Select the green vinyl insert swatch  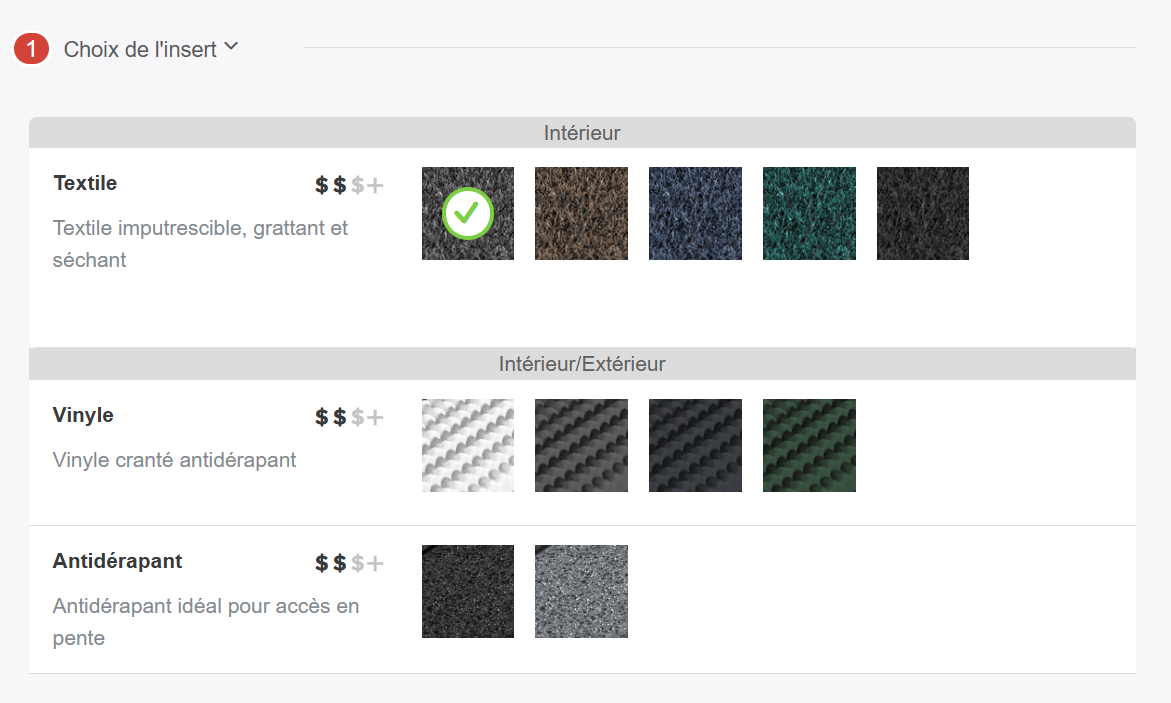point(809,445)
